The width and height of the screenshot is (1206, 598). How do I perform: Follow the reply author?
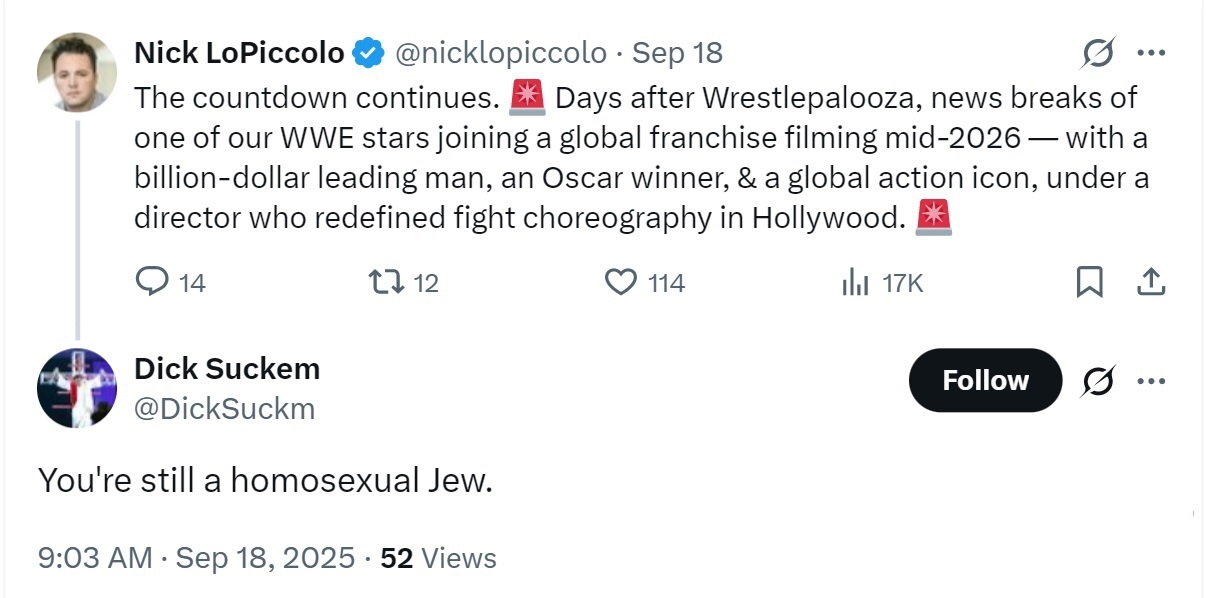click(x=984, y=381)
